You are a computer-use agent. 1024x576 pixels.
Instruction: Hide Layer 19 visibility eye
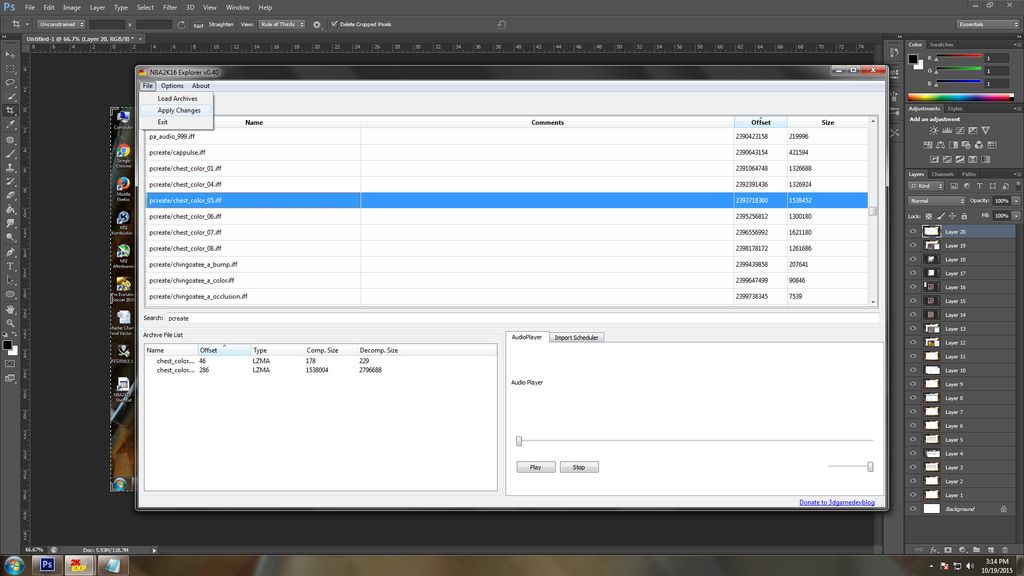pyautogui.click(x=913, y=246)
